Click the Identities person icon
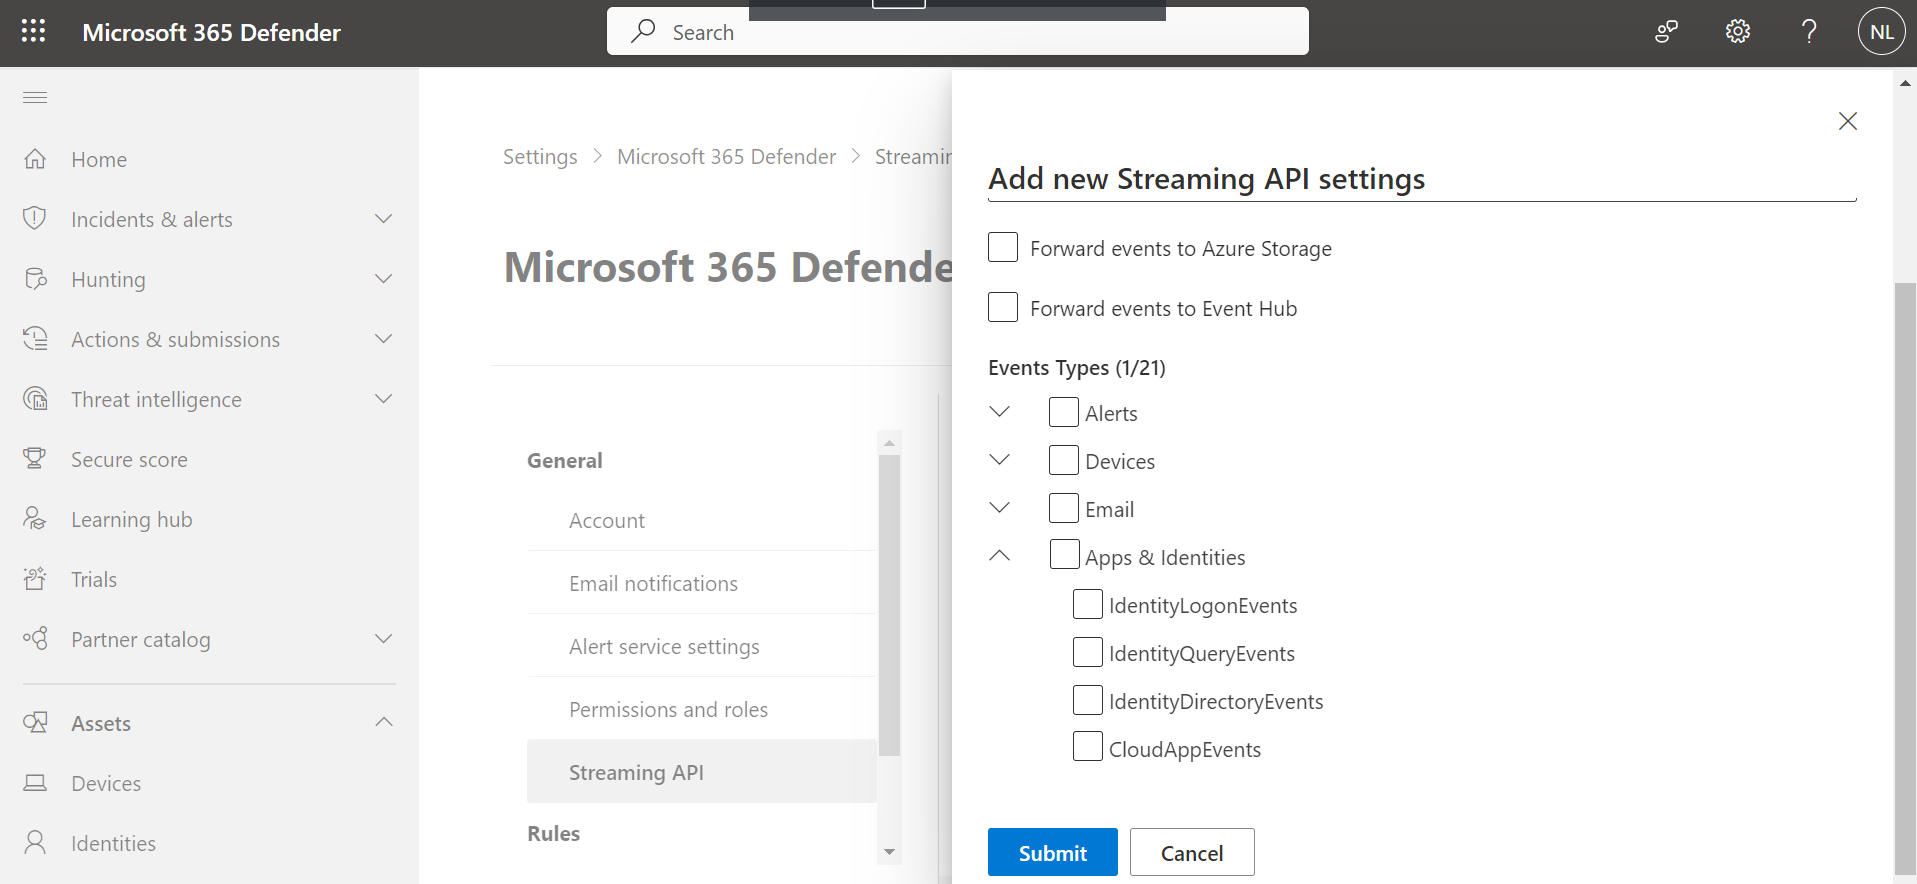 35,842
